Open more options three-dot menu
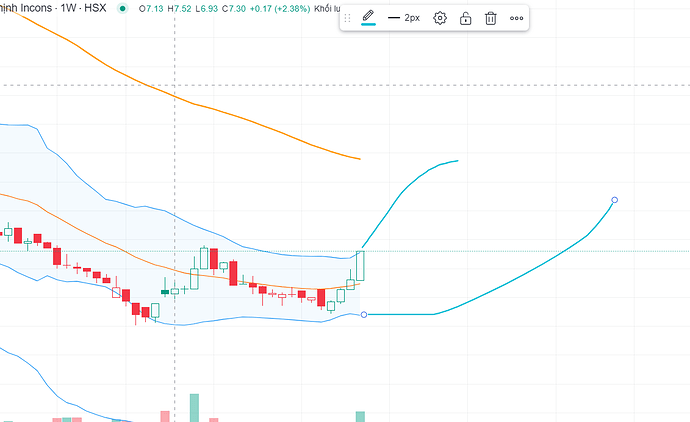690x422 pixels. pyautogui.click(x=516, y=18)
